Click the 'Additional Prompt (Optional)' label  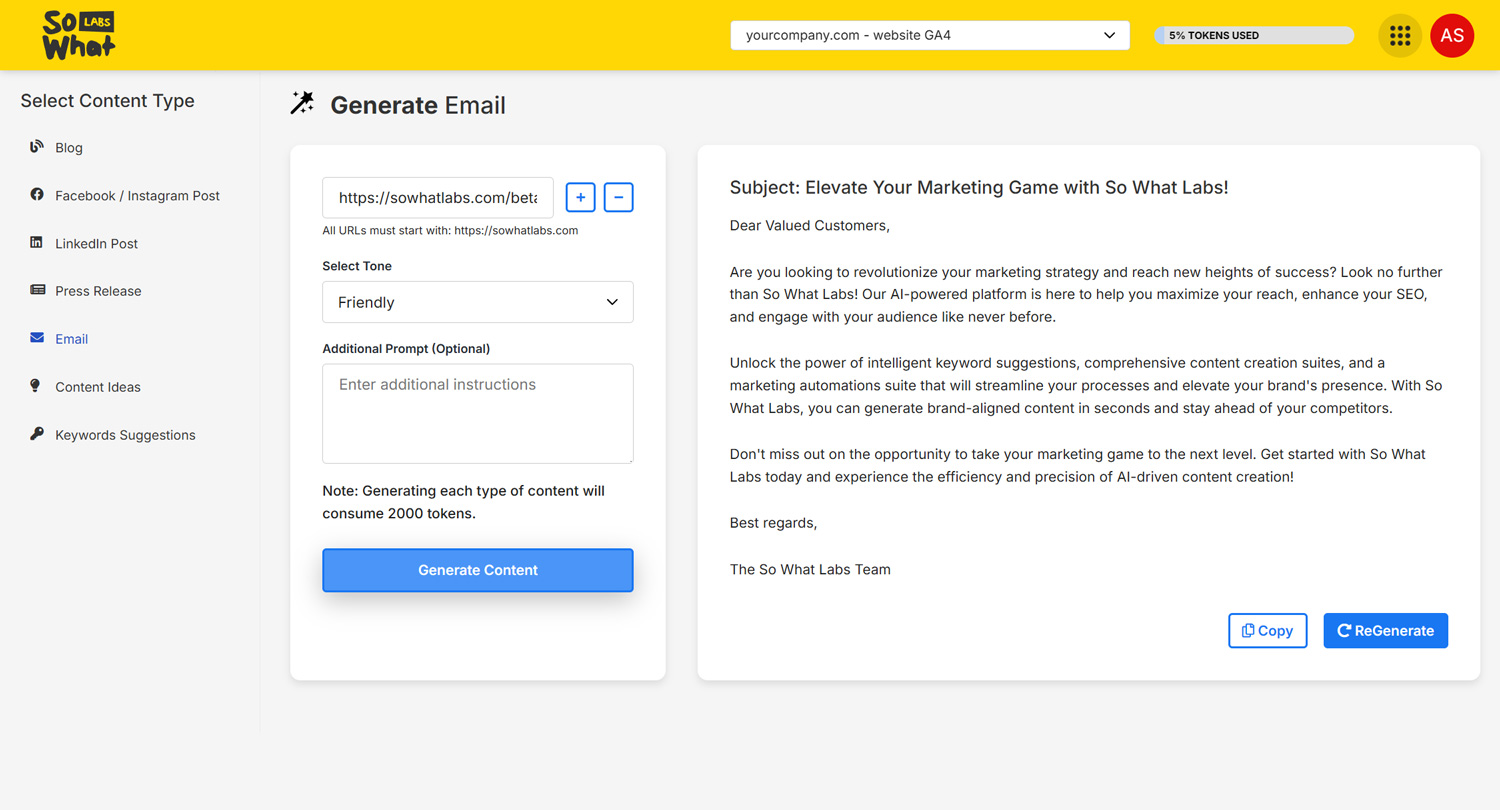tap(406, 349)
